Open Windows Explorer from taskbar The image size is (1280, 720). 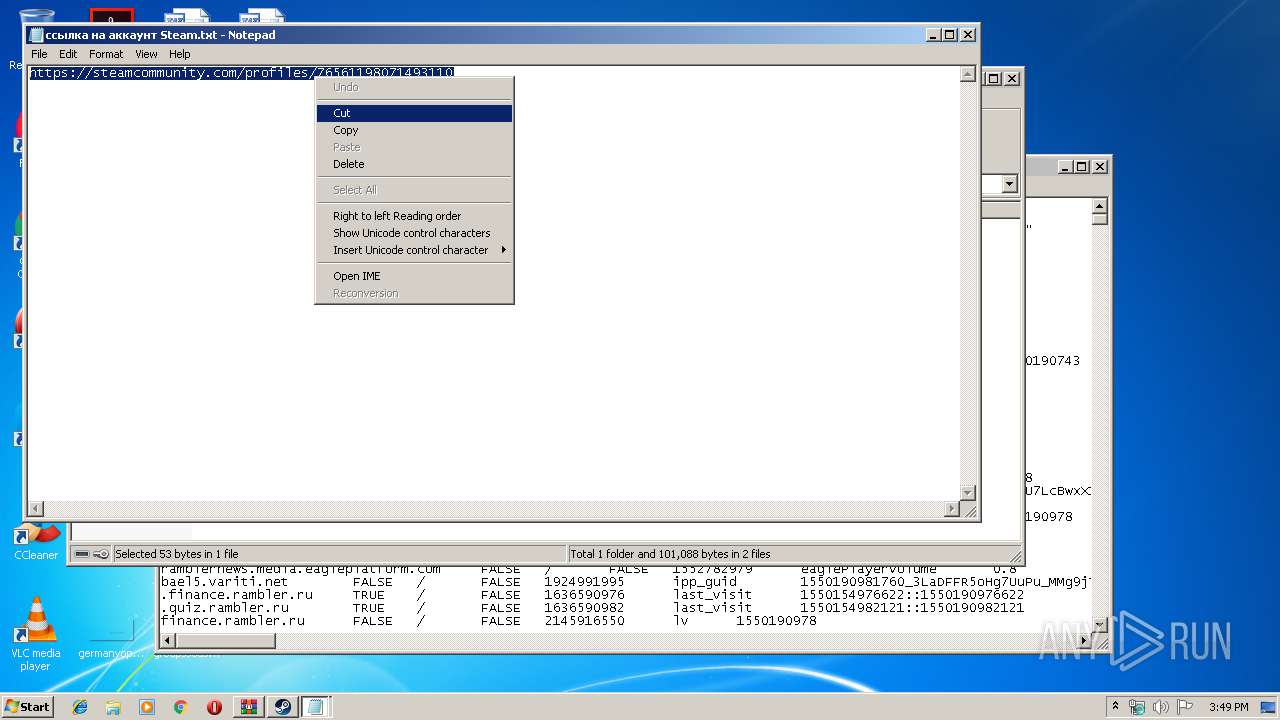(113, 707)
